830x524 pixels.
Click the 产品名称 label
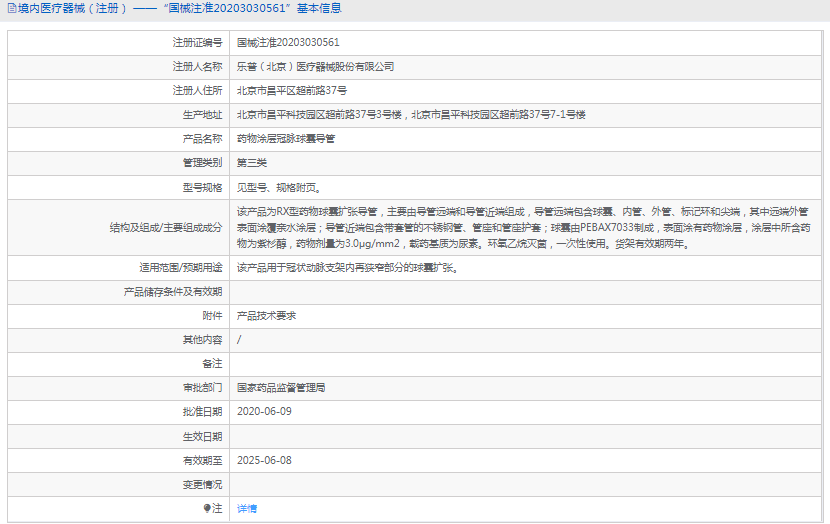(x=202, y=139)
